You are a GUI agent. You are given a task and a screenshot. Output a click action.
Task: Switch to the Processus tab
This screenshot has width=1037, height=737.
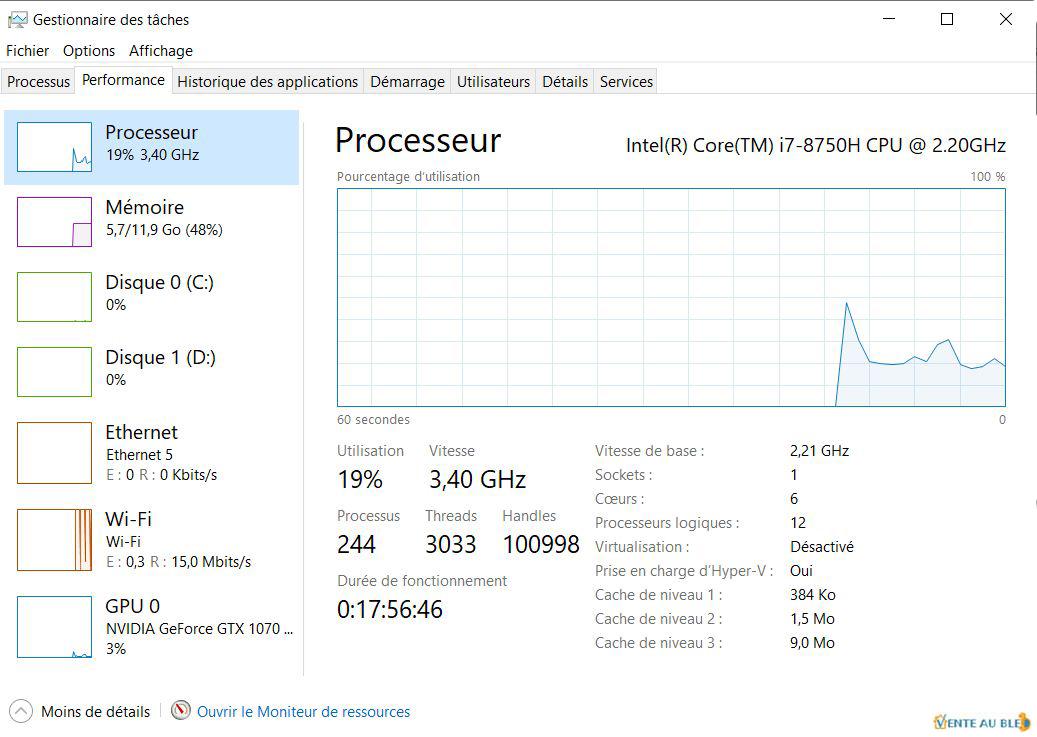click(x=39, y=82)
